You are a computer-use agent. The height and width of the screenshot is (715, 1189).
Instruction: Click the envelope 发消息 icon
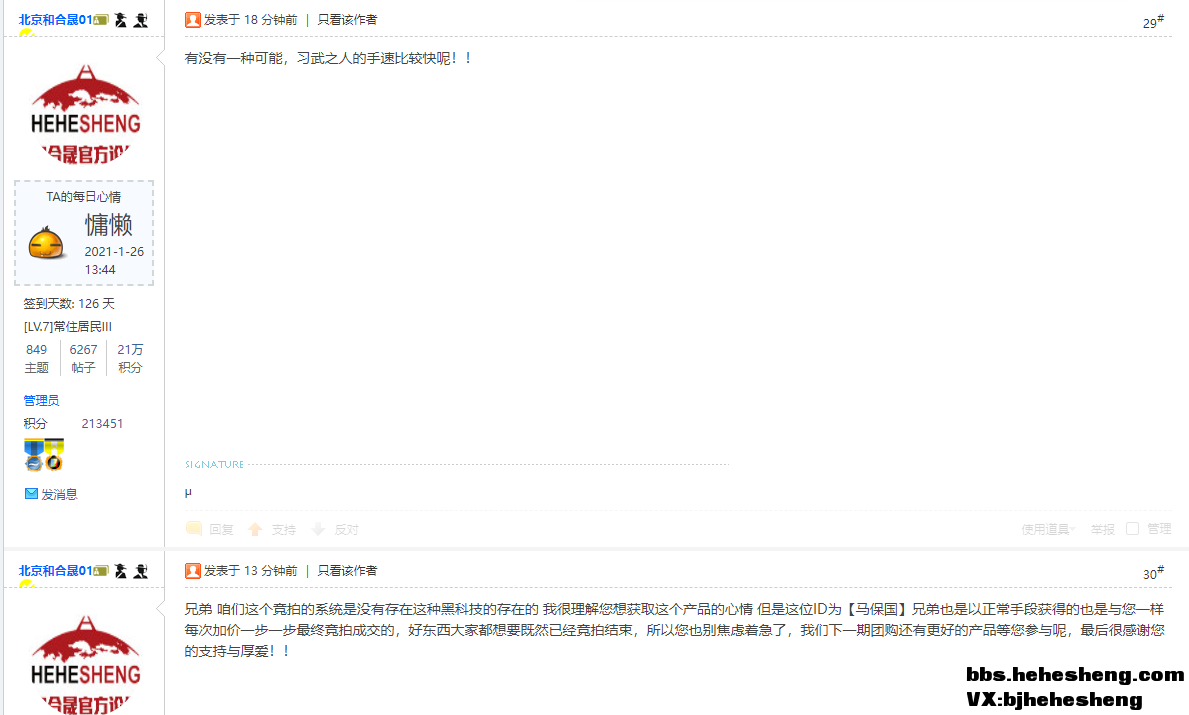pyautogui.click(x=31, y=494)
